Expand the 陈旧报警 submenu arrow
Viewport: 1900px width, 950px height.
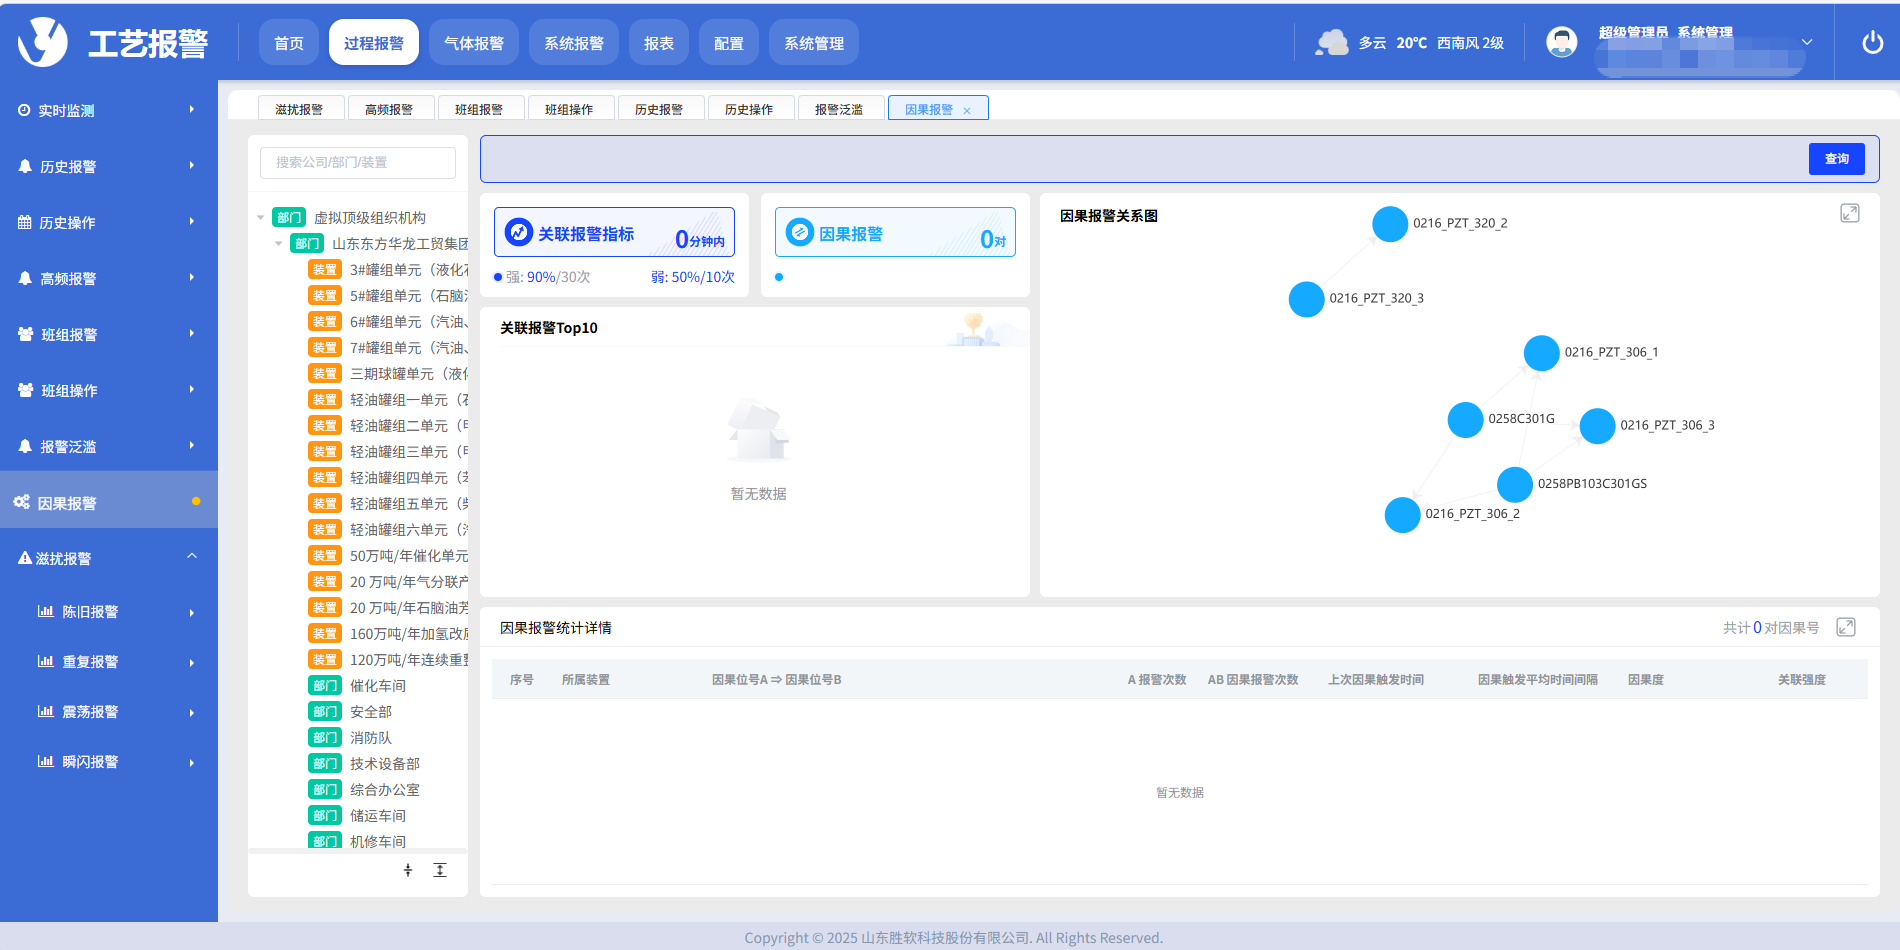pos(191,612)
